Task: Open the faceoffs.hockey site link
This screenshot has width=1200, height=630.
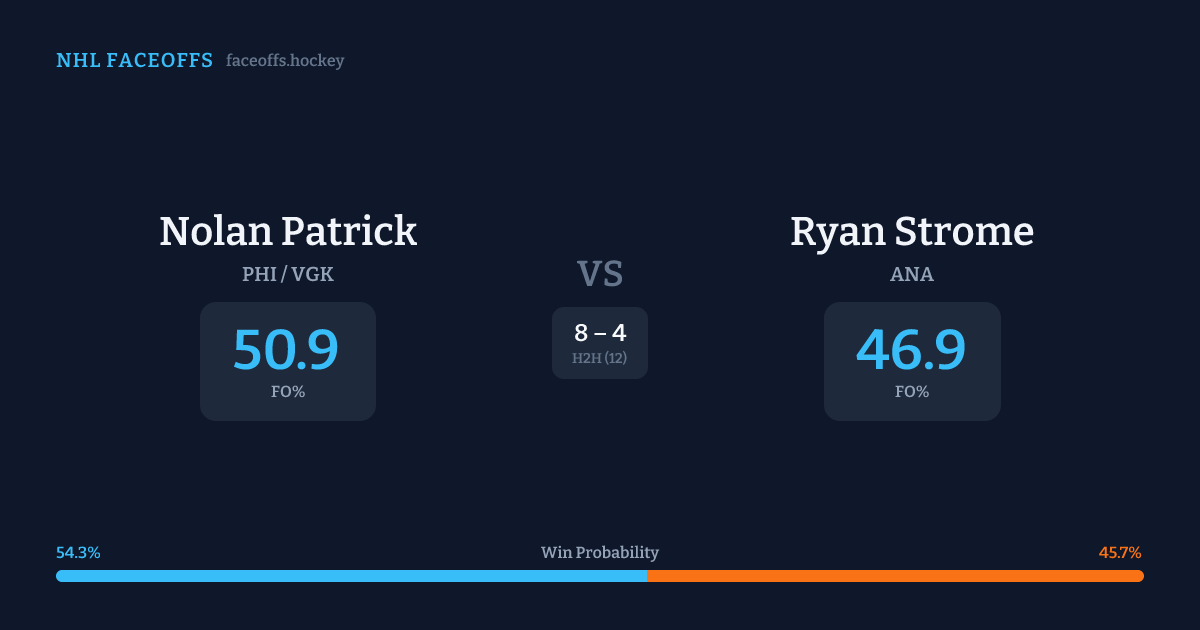Action: tap(285, 61)
